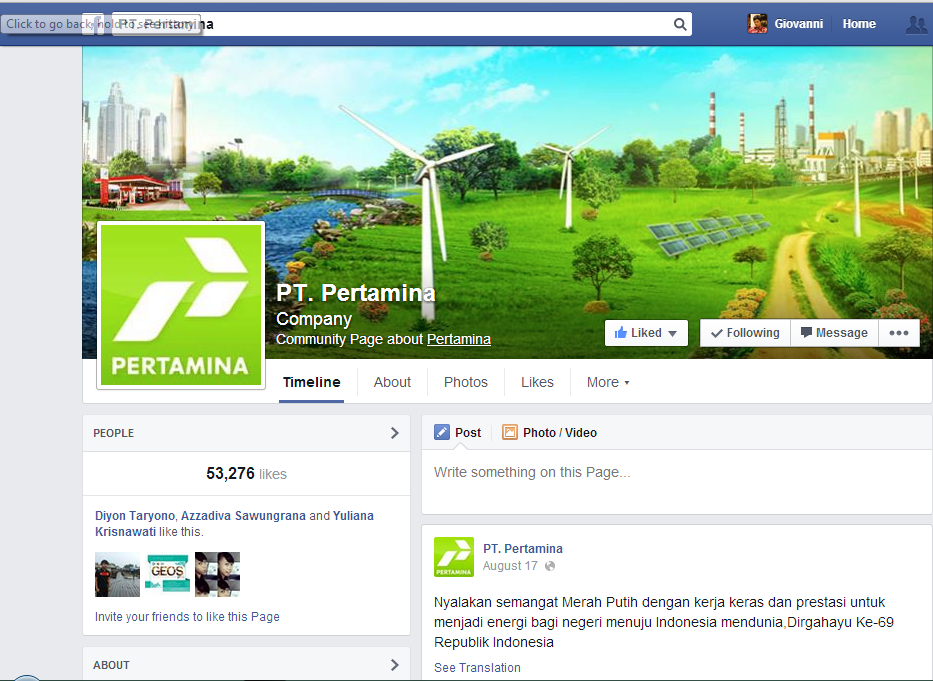This screenshot has height=681, width=933.
Task: Open Giovanni's profile name link
Action: pos(799,24)
